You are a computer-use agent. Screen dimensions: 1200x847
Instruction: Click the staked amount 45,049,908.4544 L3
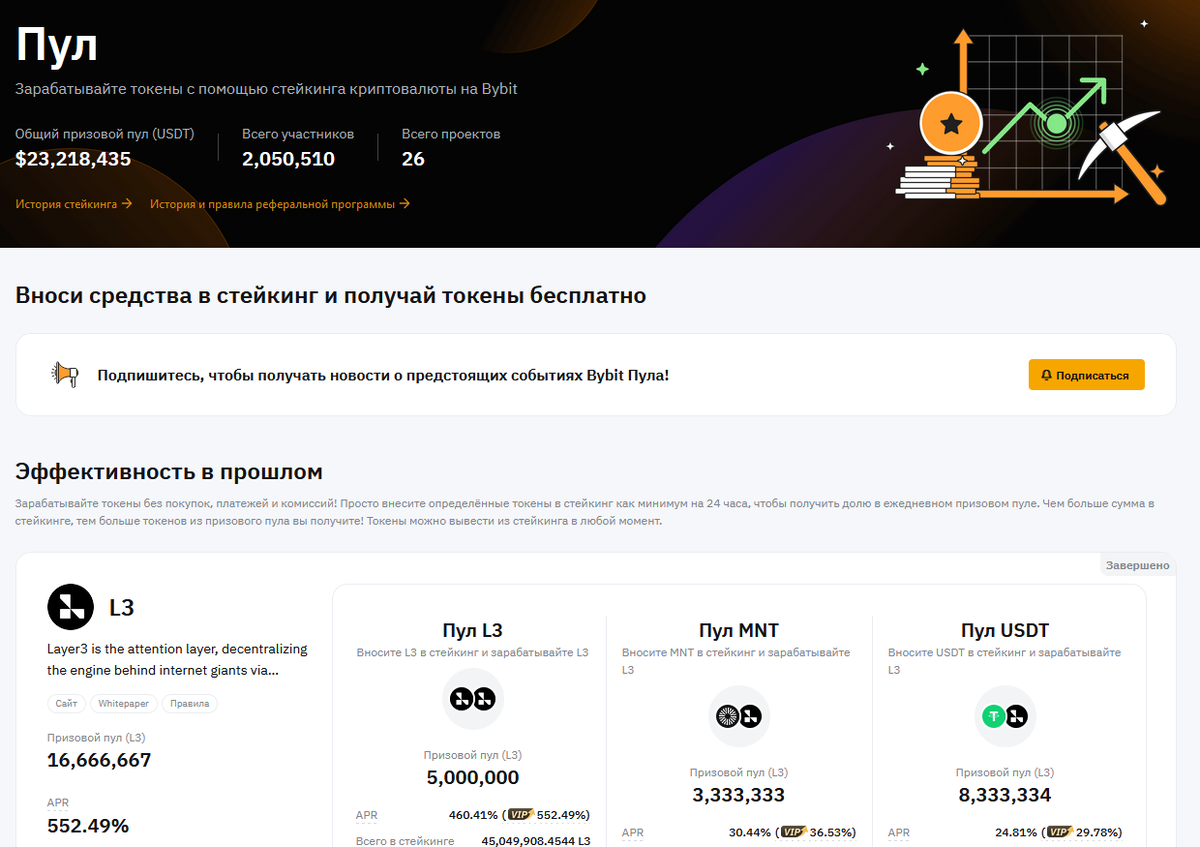(536, 841)
